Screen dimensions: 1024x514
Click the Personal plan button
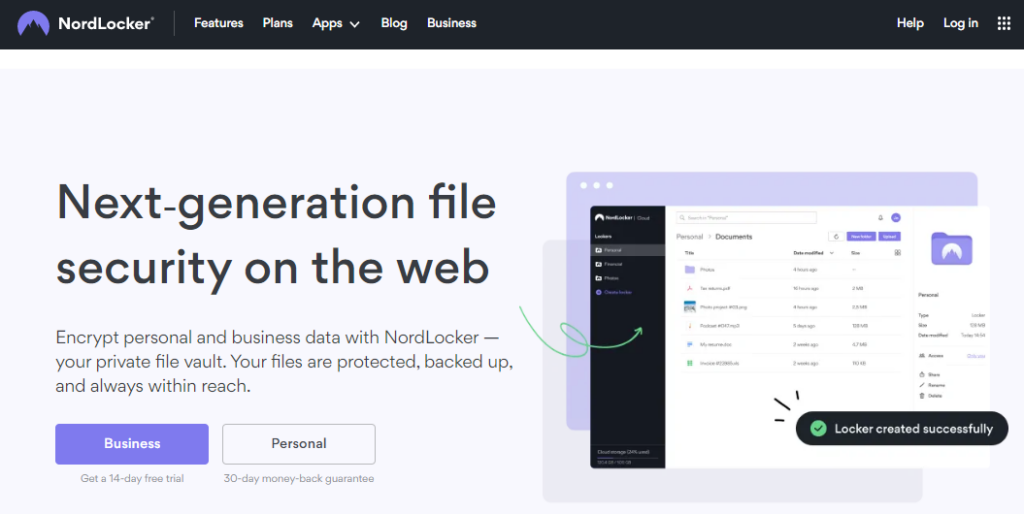299,444
